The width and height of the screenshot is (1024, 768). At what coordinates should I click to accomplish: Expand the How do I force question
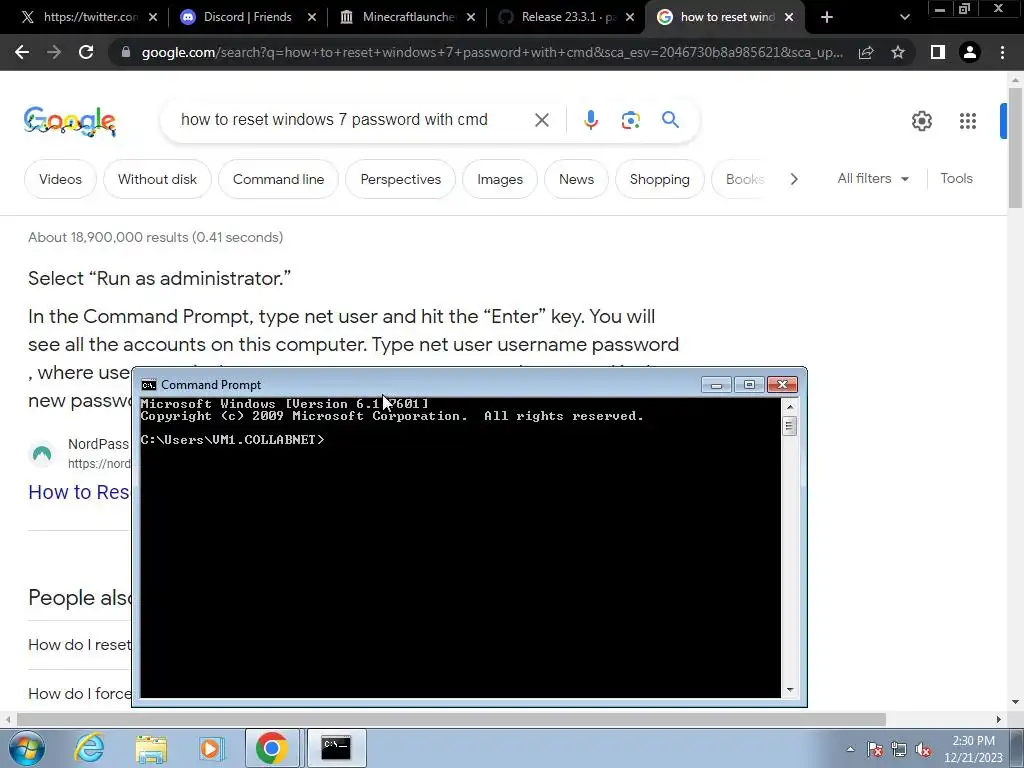(80, 694)
